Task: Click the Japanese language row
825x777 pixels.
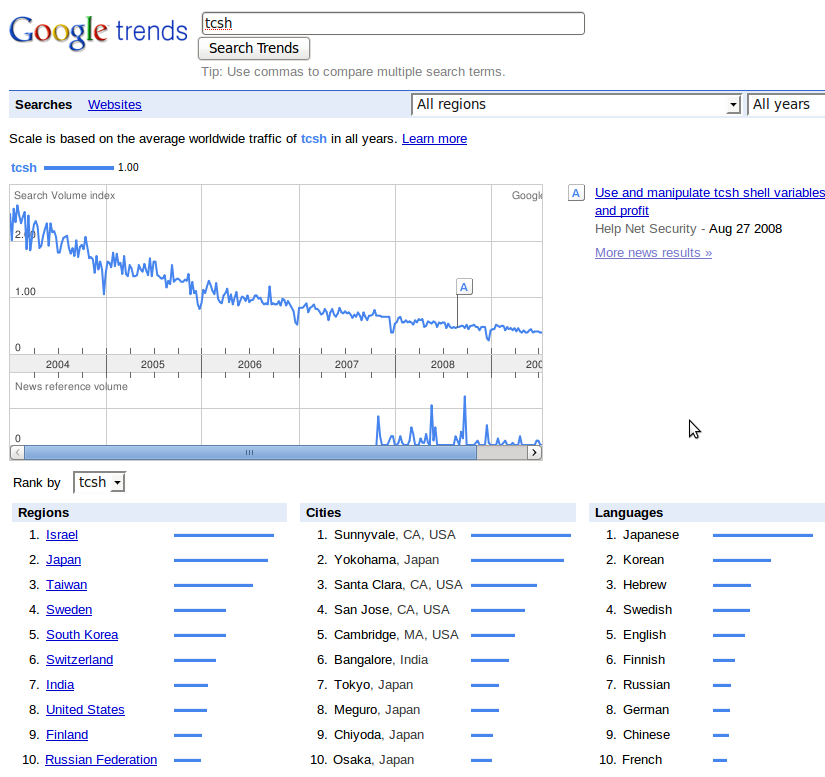Action: 709,535
